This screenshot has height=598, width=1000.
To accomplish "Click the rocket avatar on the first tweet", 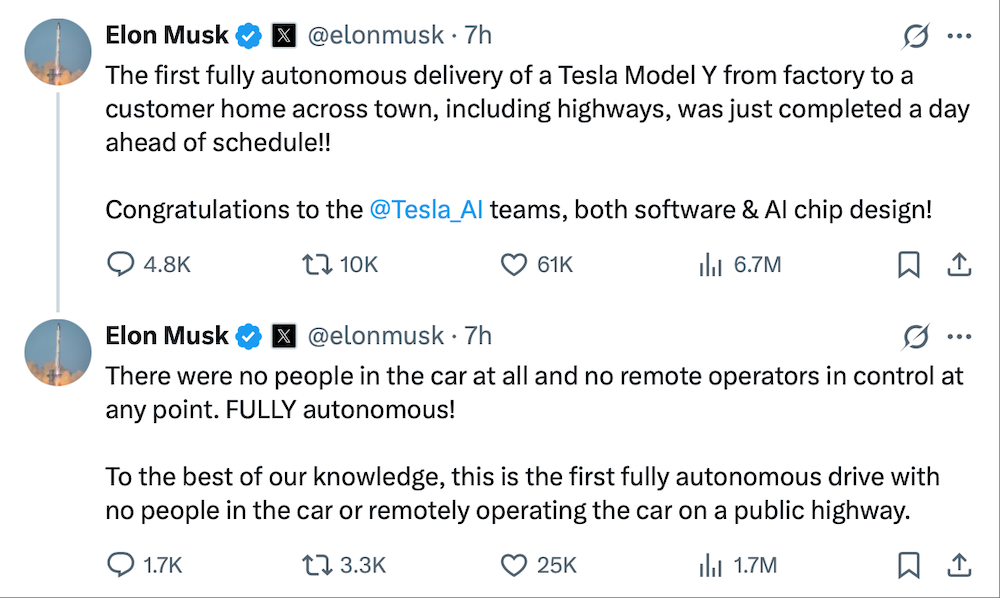I will [x=58, y=52].
